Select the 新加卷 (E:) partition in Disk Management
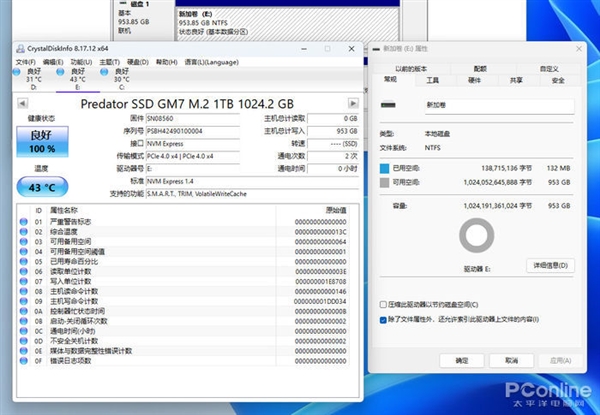The height and width of the screenshot is (415, 600). 287,23
